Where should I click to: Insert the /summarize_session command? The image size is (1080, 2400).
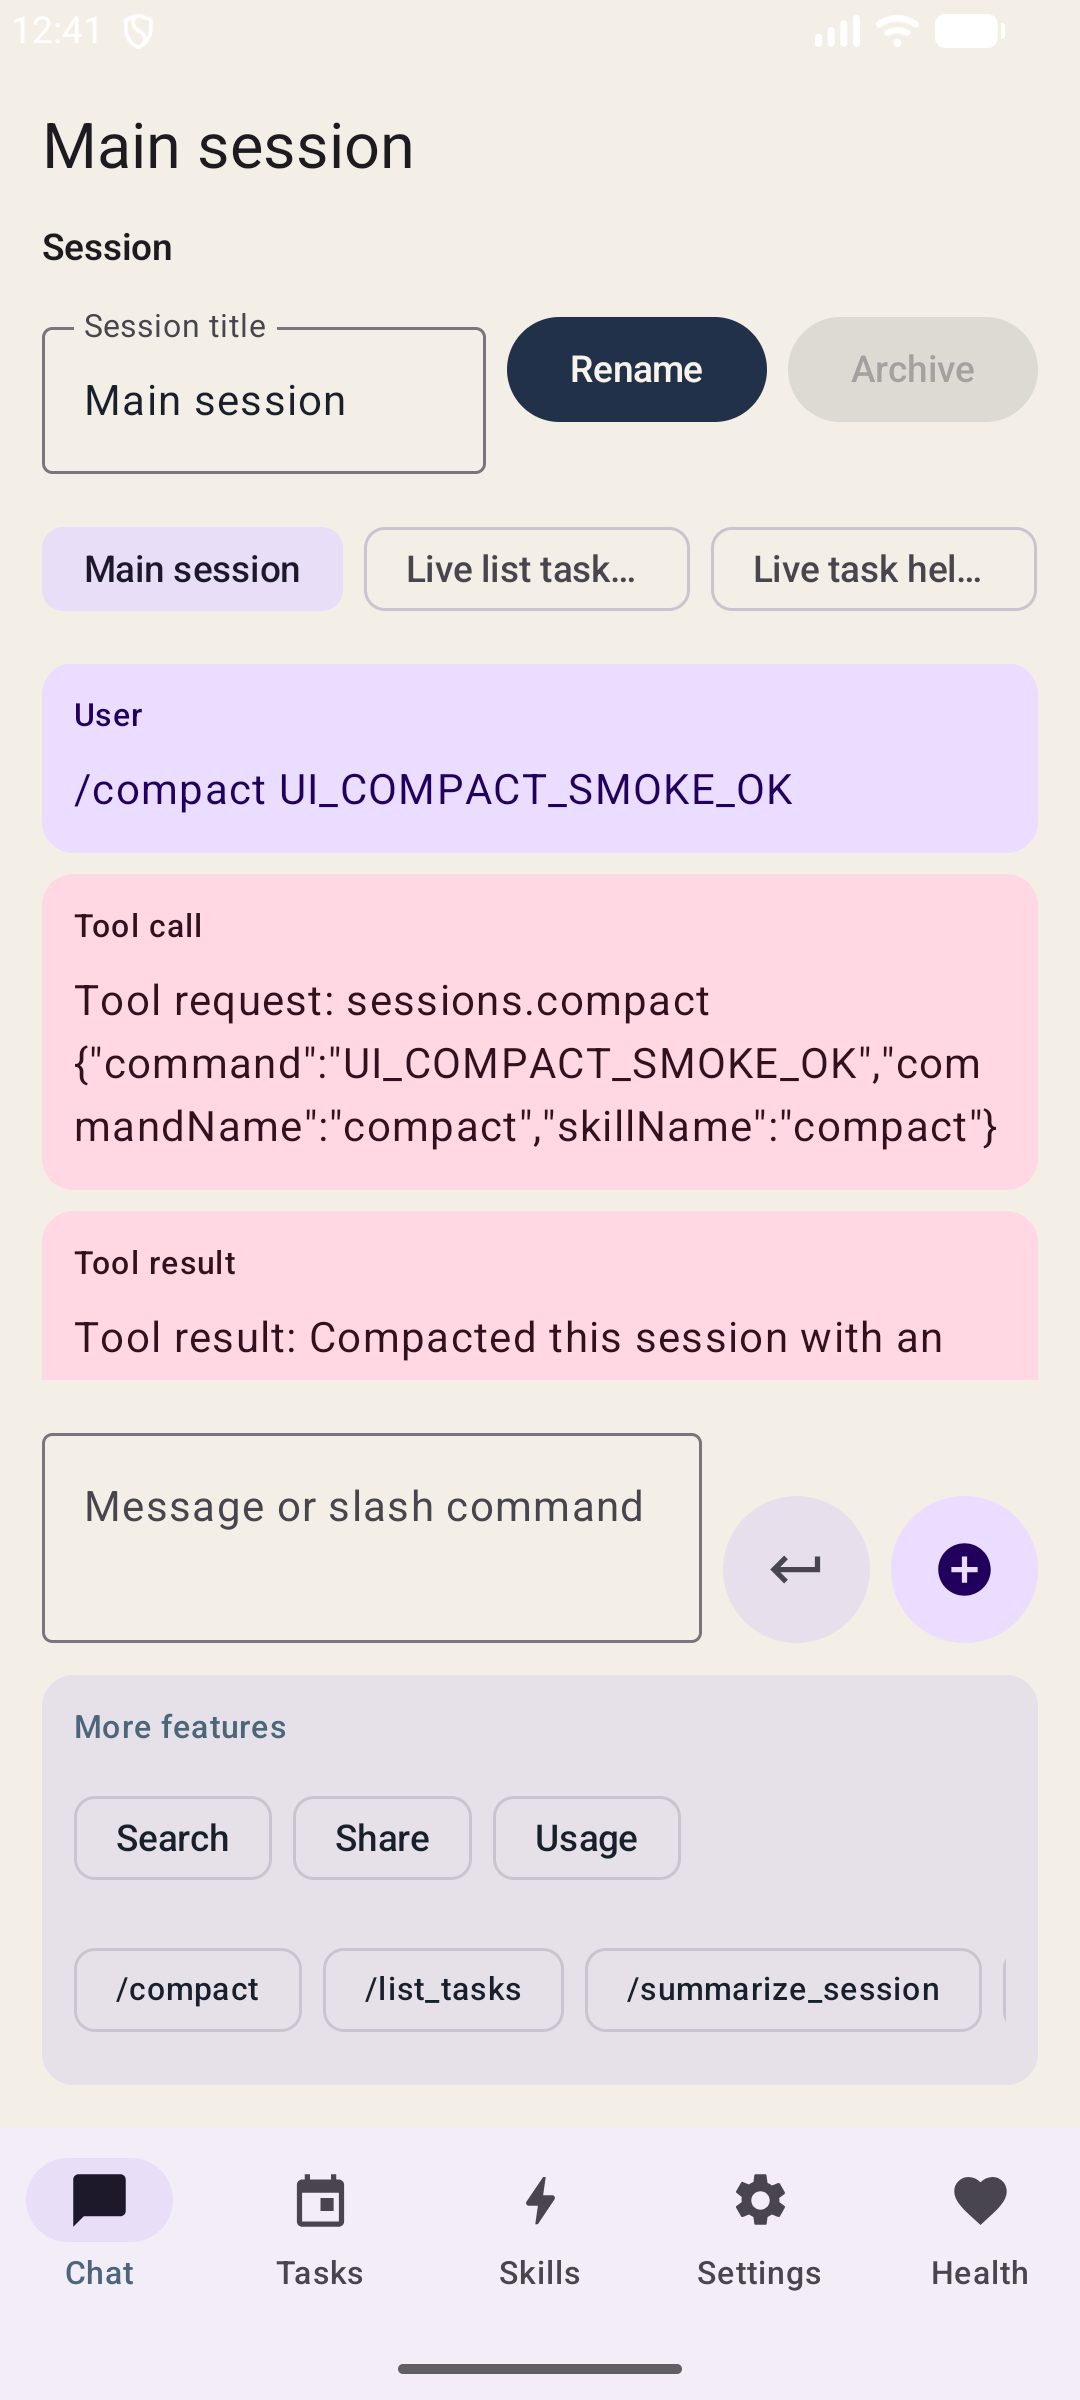point(782,1989)
